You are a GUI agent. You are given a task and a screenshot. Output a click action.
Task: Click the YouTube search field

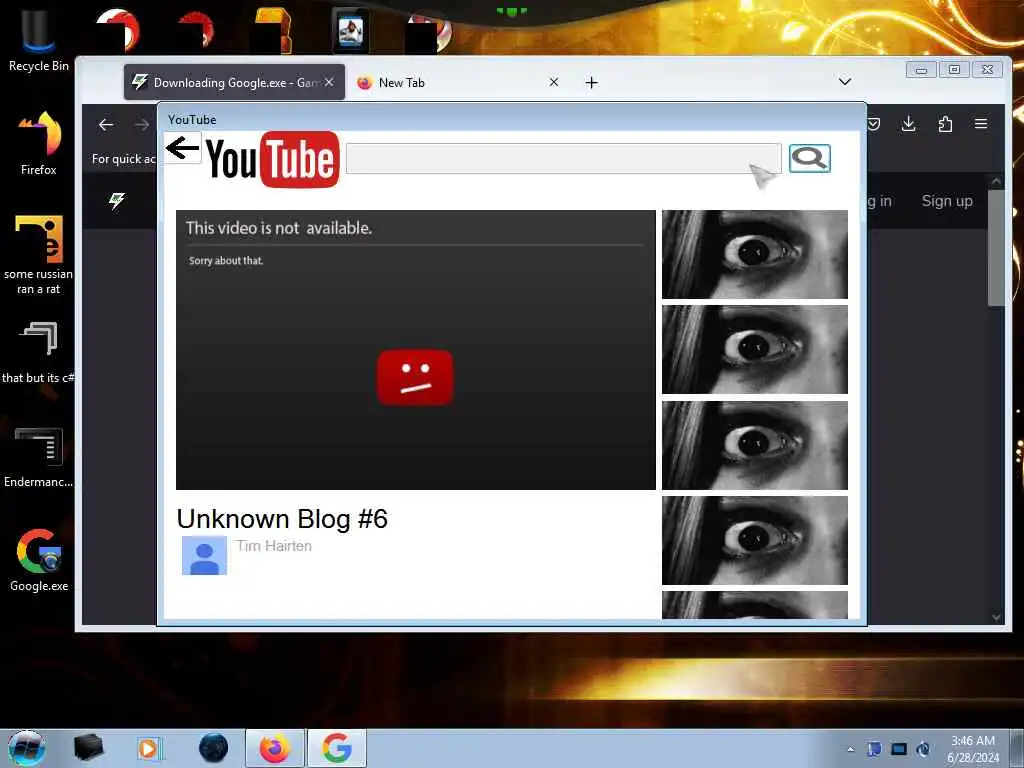point(564,159)
